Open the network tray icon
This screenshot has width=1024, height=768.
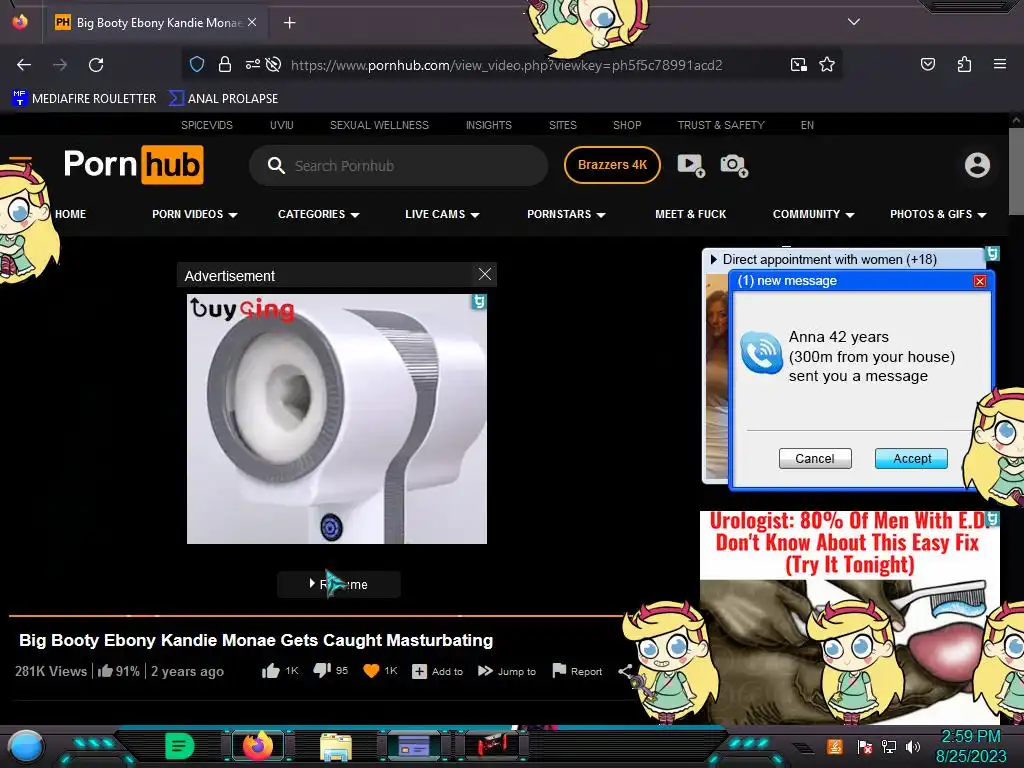889,746
